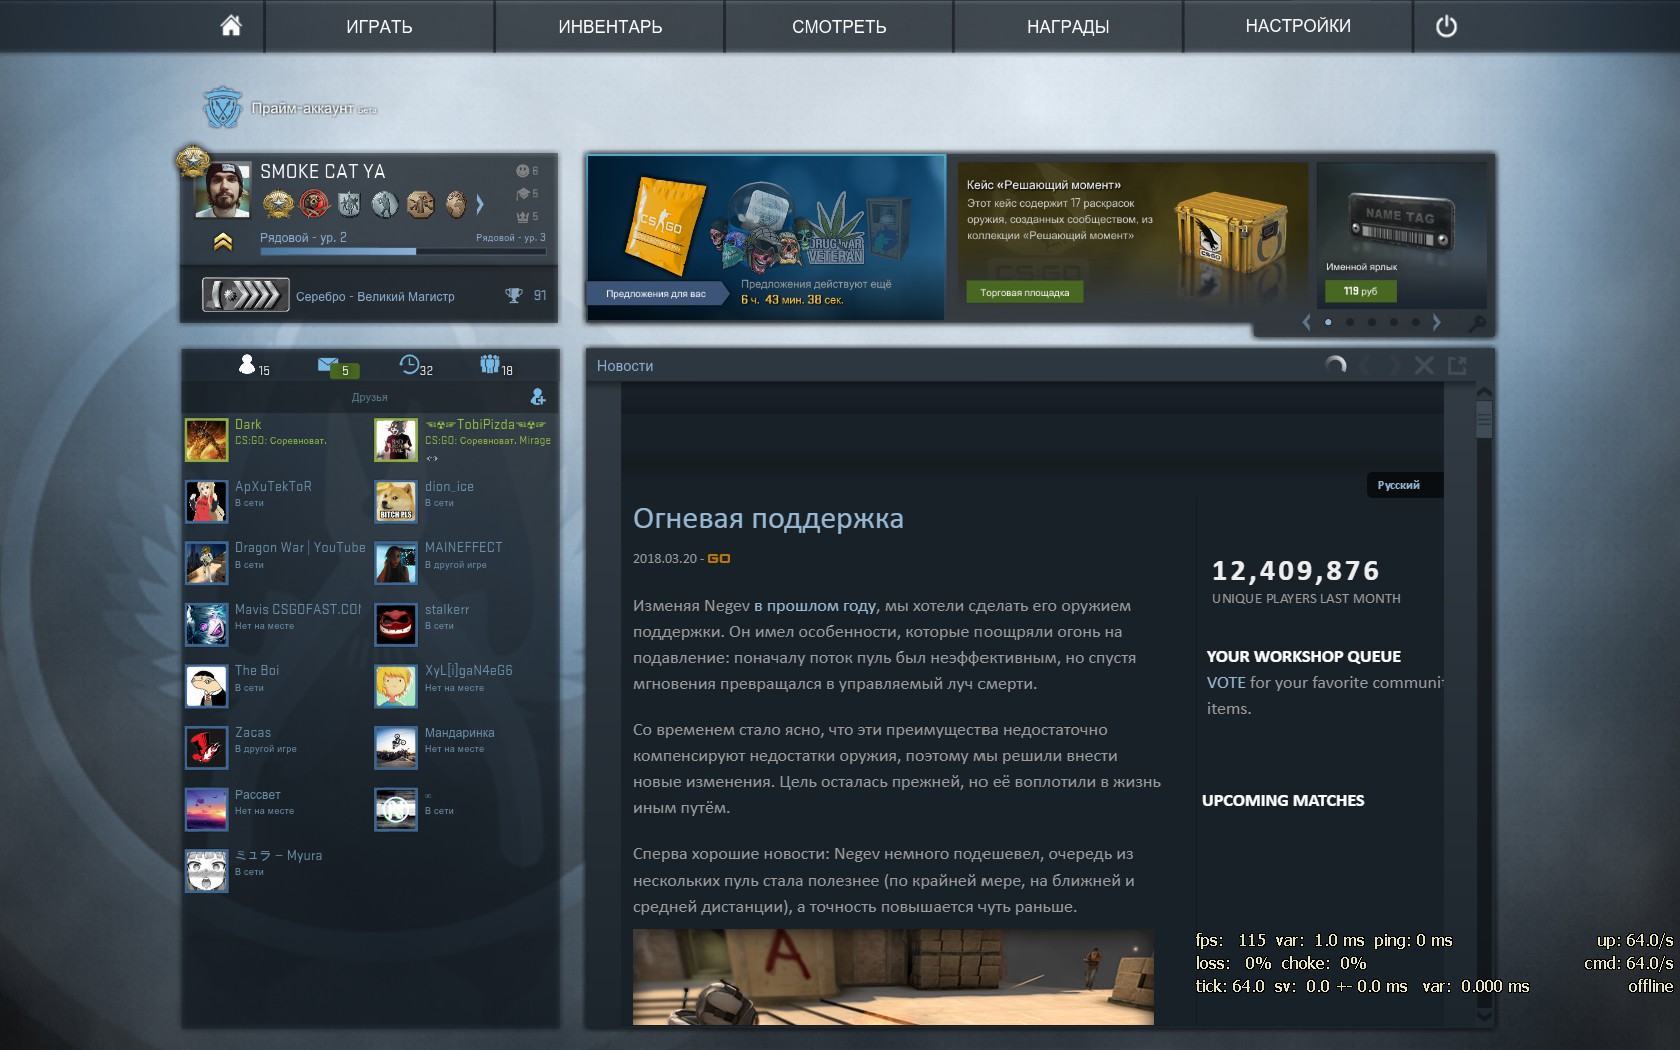
Task: Open the НАГРАДЫ menu
Action: (x=1068, y=26)
